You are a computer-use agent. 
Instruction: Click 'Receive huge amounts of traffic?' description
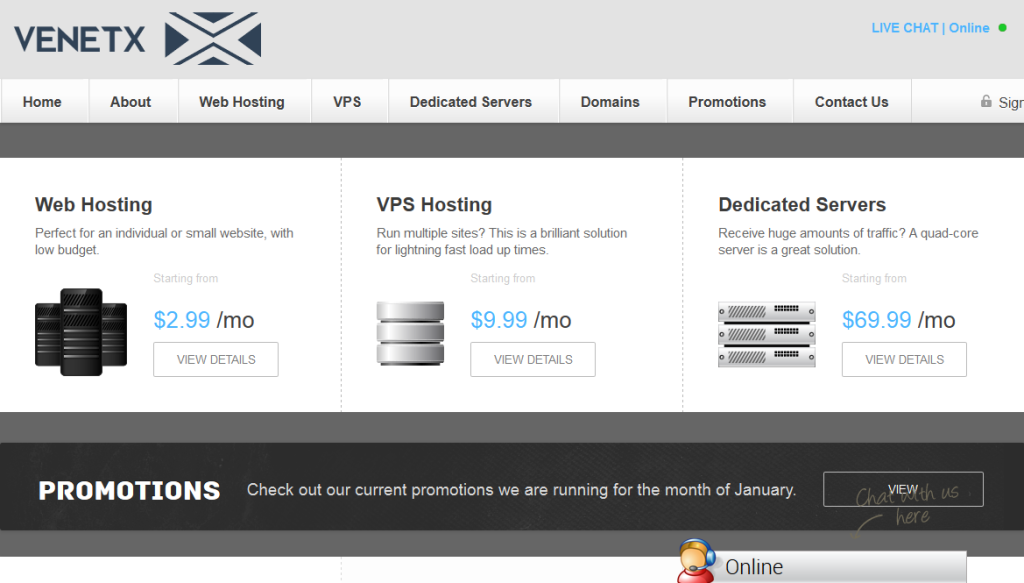click(848, 242)
